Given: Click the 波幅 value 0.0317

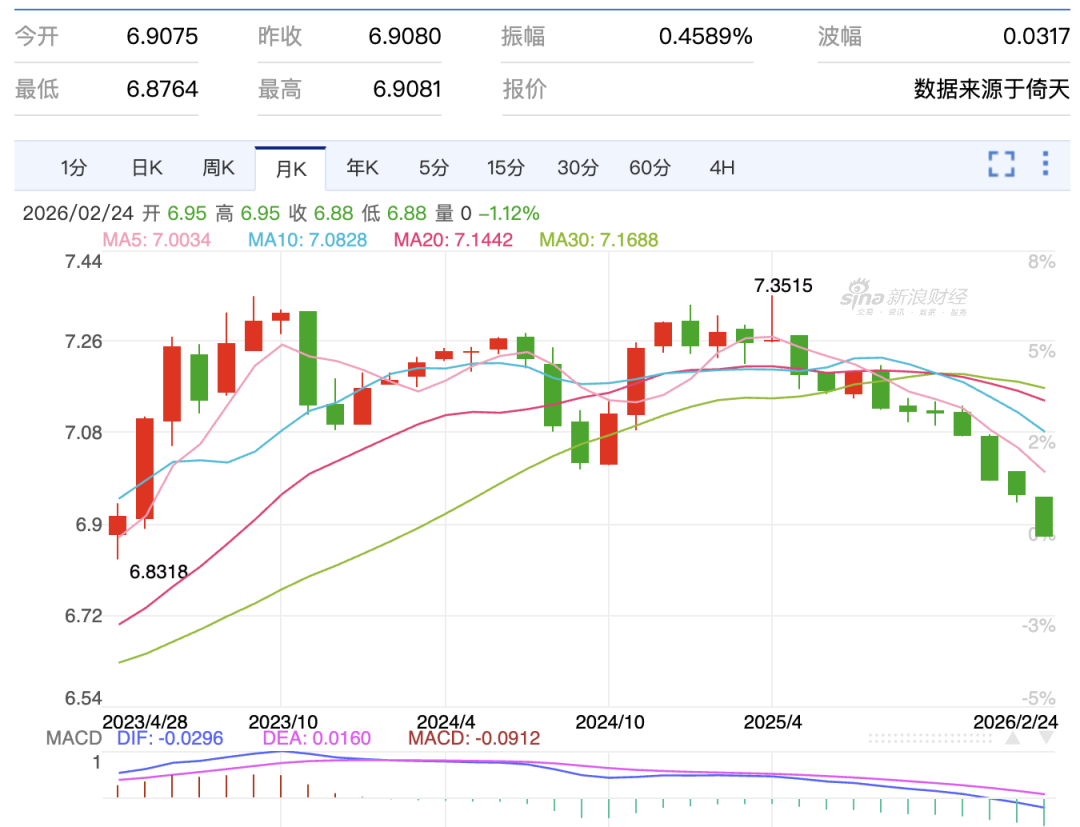Looking at the screenshot, I should (x=1036, y=36).
